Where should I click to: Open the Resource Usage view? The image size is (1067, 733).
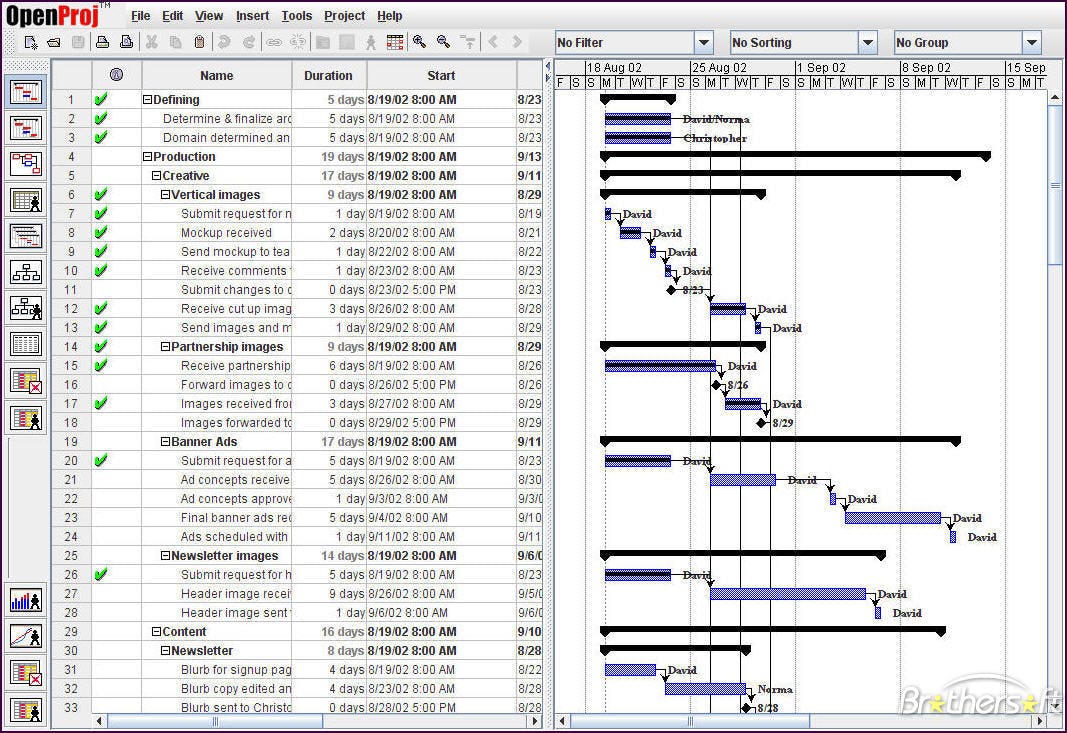(26, 710)
